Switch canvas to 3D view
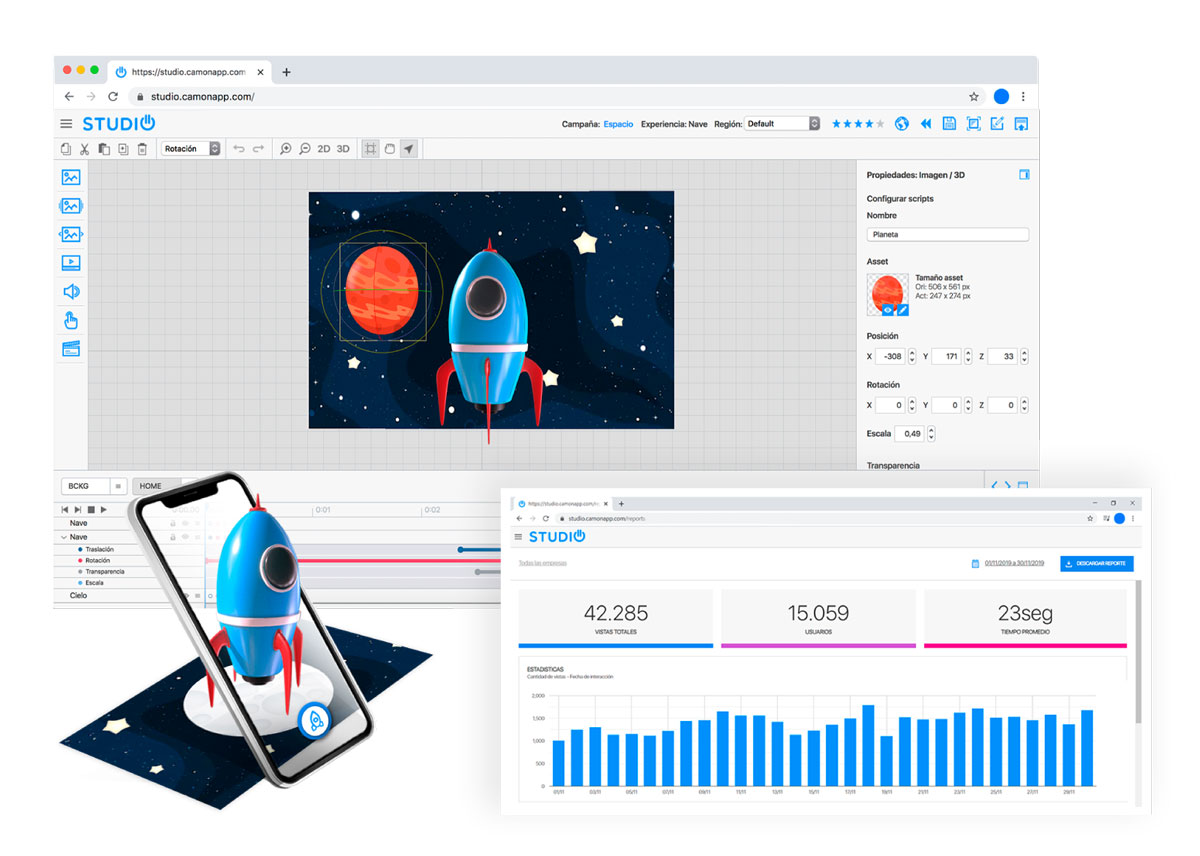 click(x=343, y=149)
